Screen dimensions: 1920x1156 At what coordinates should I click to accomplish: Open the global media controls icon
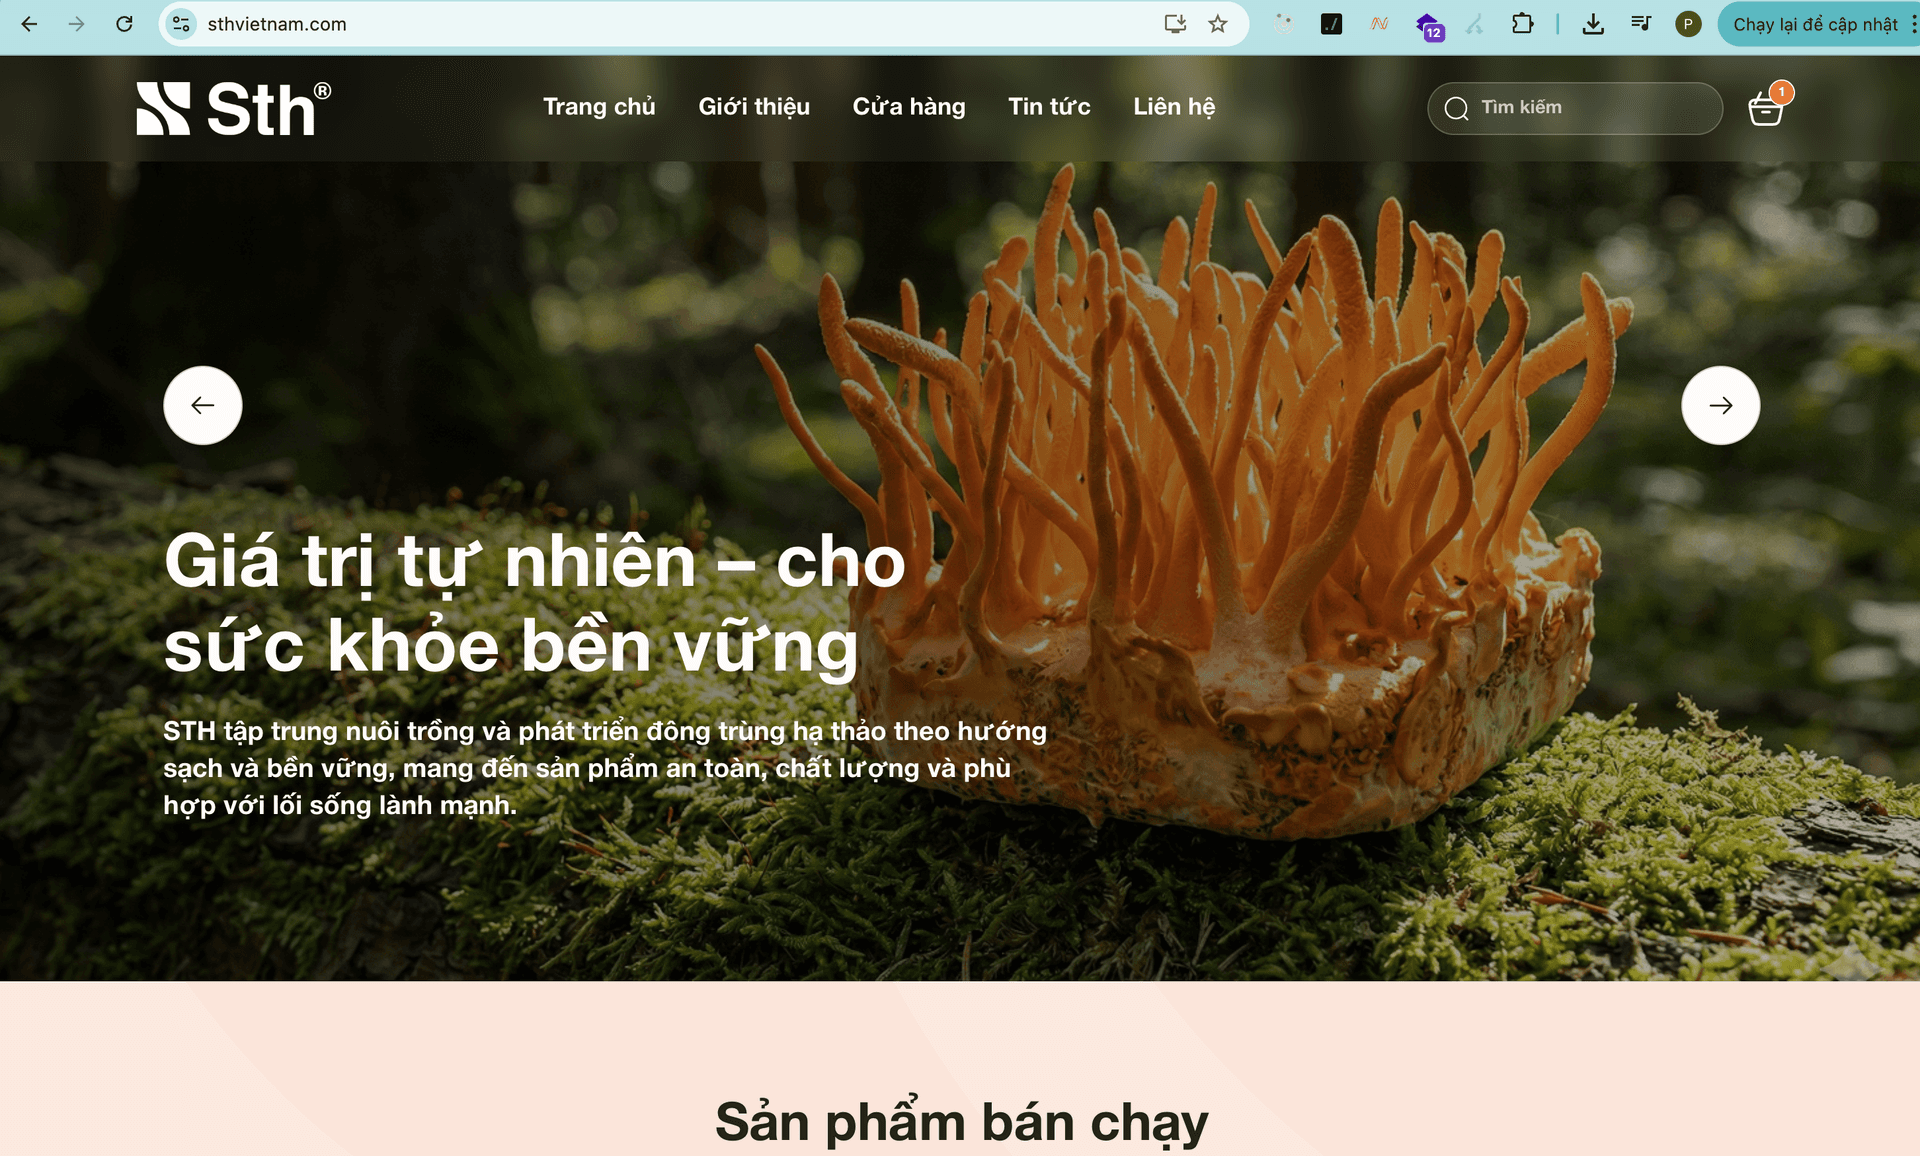(1641, 24)
